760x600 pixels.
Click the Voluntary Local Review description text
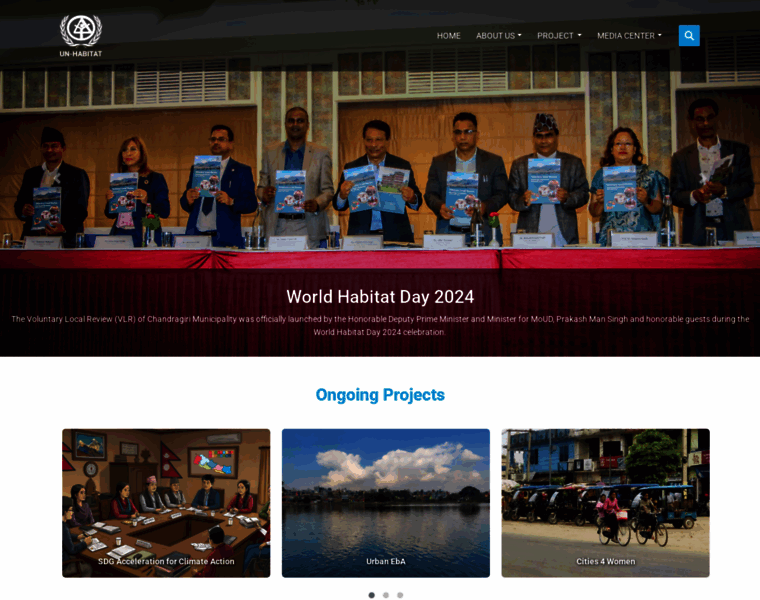coord(380,325)
